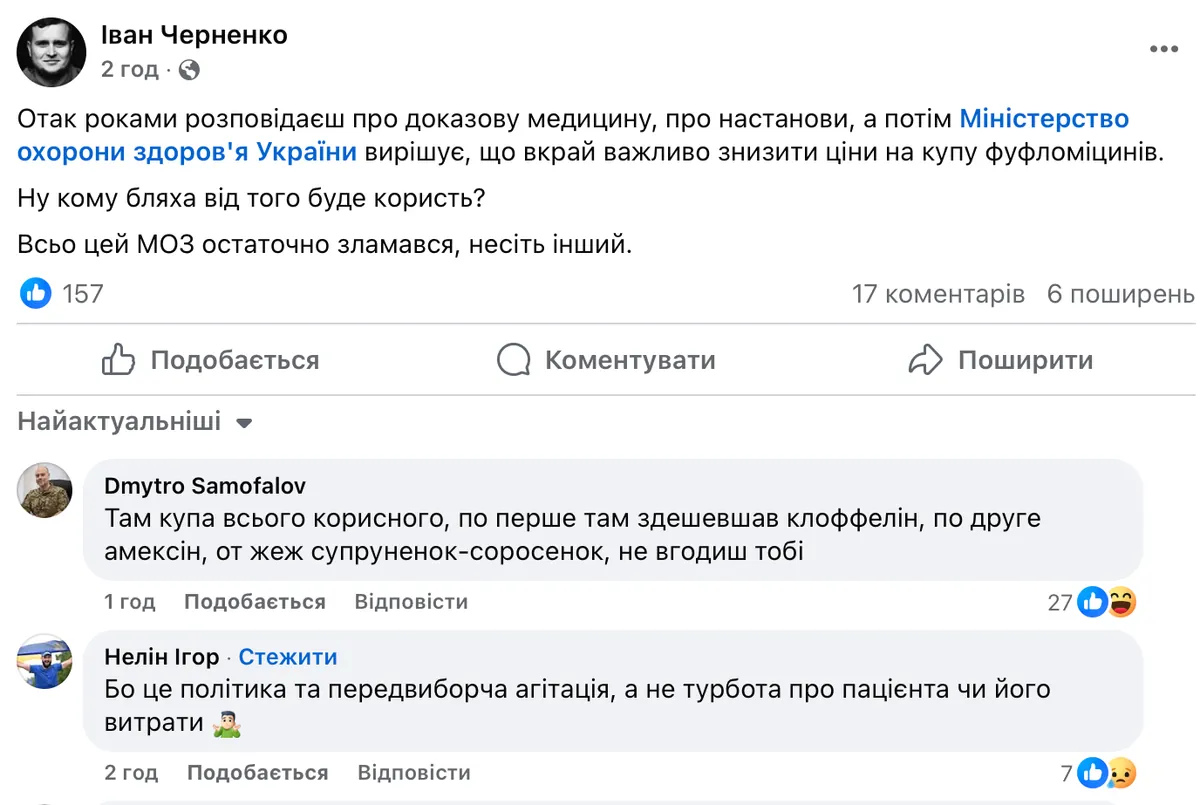1200x805 pixels.
Task: Open Іван Черненко's profile picture
Action: [50, 51]
